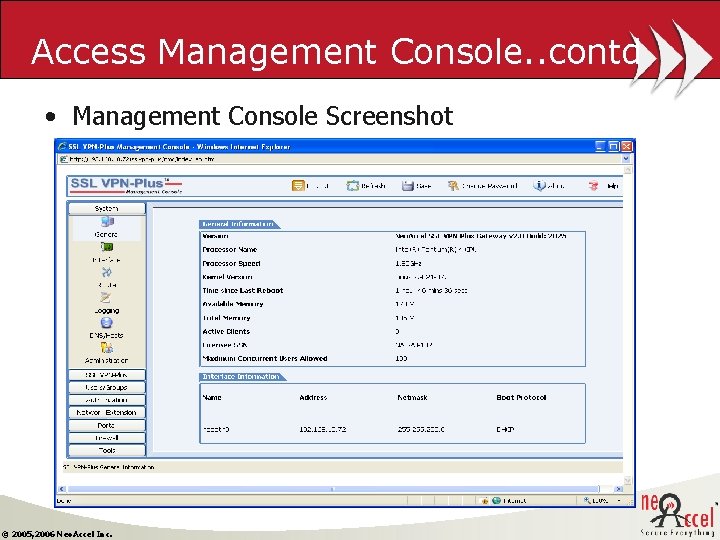This screenshot has width=720, height=540.
Task: Expand the Network Extension sidebar section
Action: (x=107, y=412)
